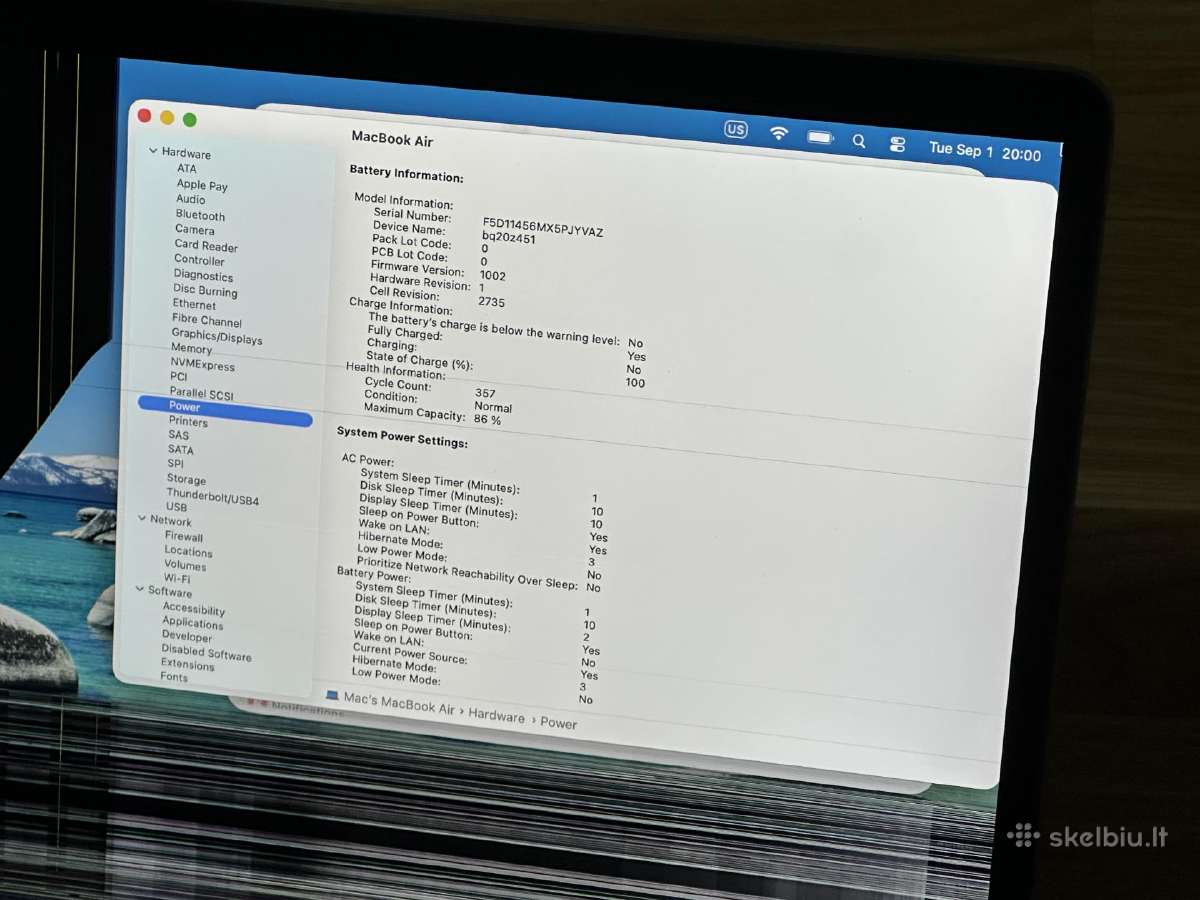
Task: Select Controller in the sidebar
Action: [199, 260]
